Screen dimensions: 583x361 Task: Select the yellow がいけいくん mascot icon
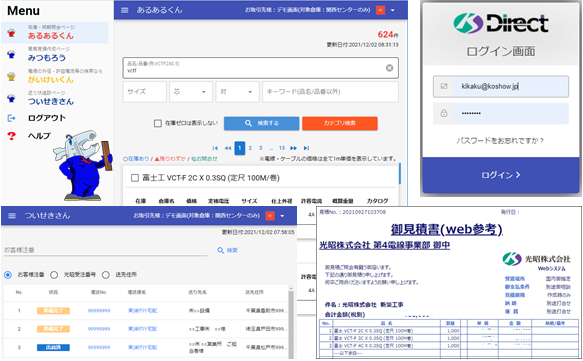click(12, 77)
